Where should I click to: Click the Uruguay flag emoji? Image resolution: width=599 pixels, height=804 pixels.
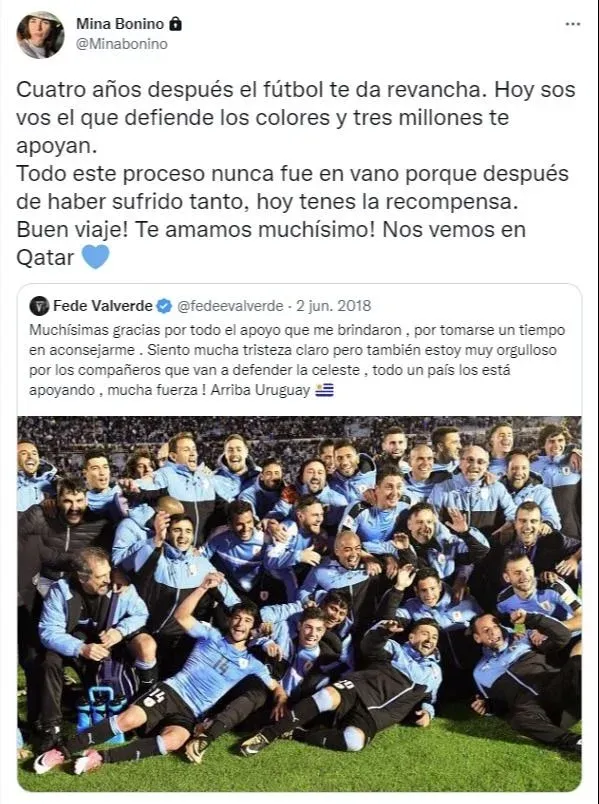coord(324,390)
